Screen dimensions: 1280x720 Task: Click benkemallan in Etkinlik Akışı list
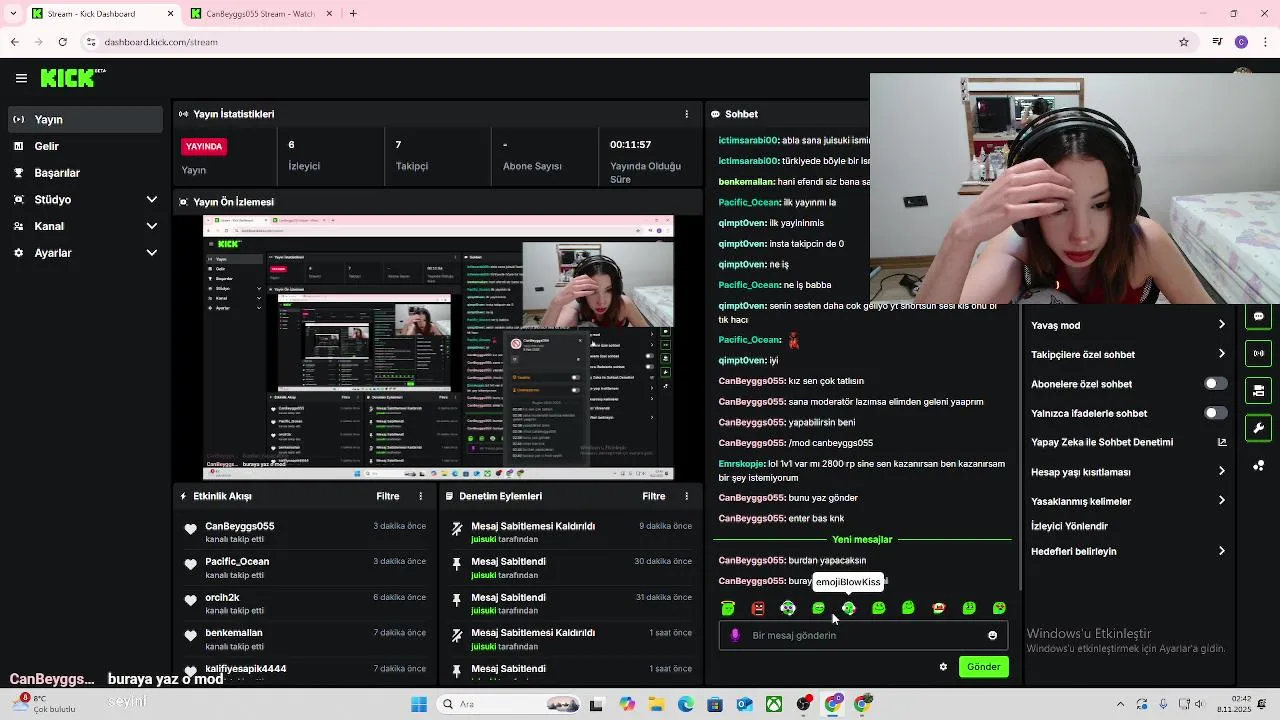(x=234, y=633)
